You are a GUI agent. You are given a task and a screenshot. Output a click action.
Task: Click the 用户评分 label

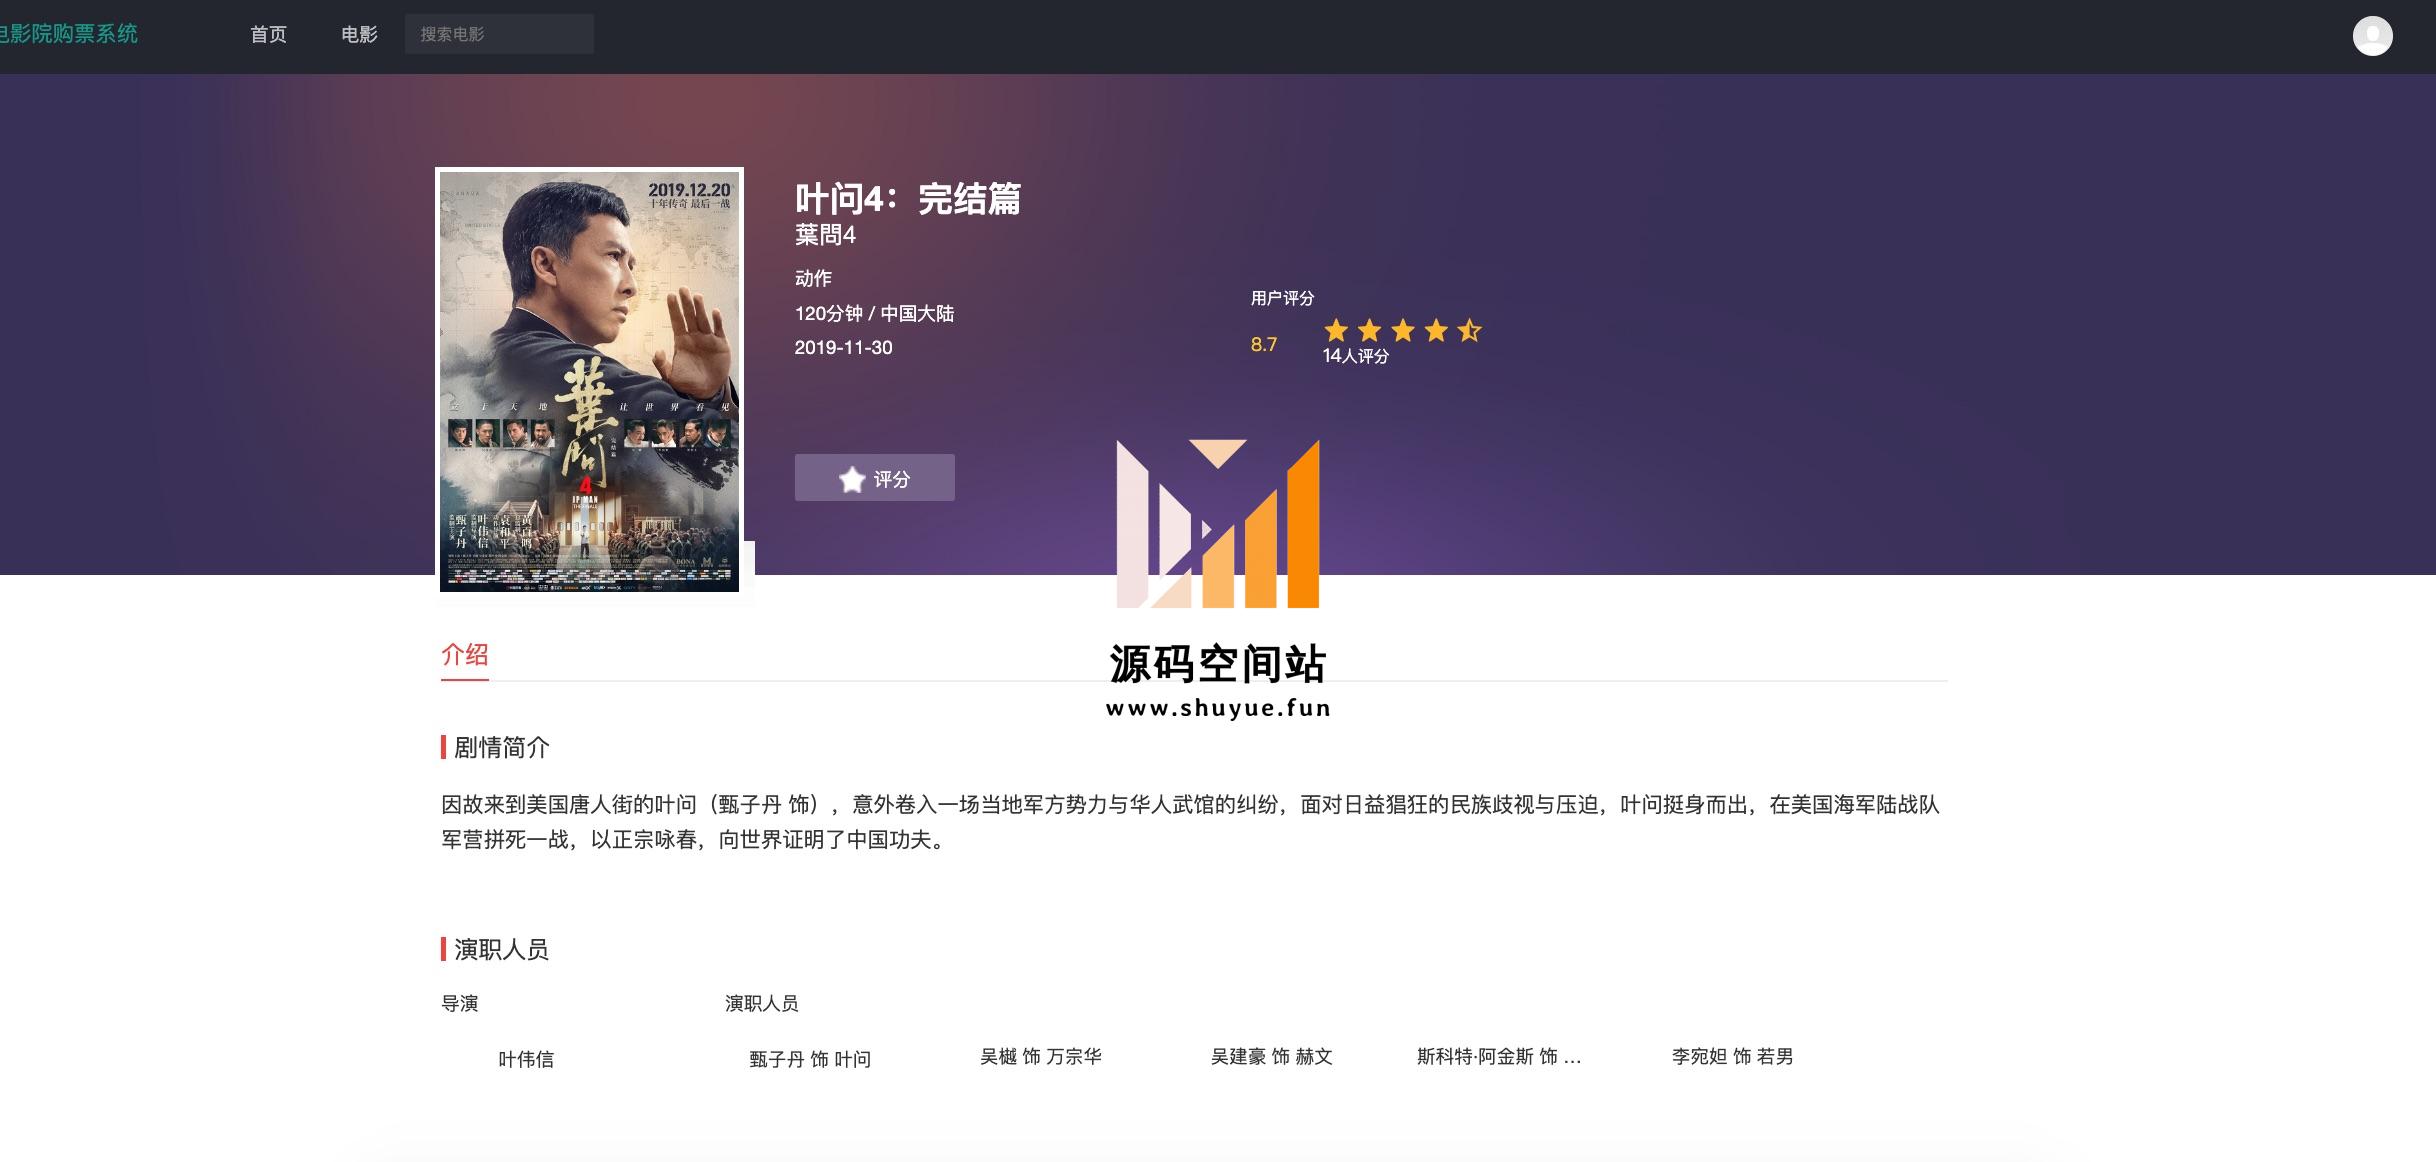(x=1282, y=298)
